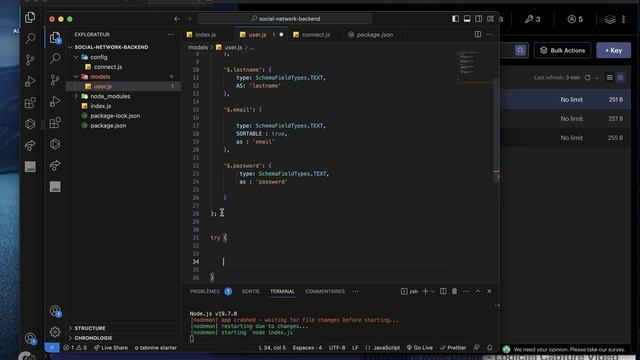Click the + Key button
The height and width of the screenshot is (360, 640).
[613, 51]
